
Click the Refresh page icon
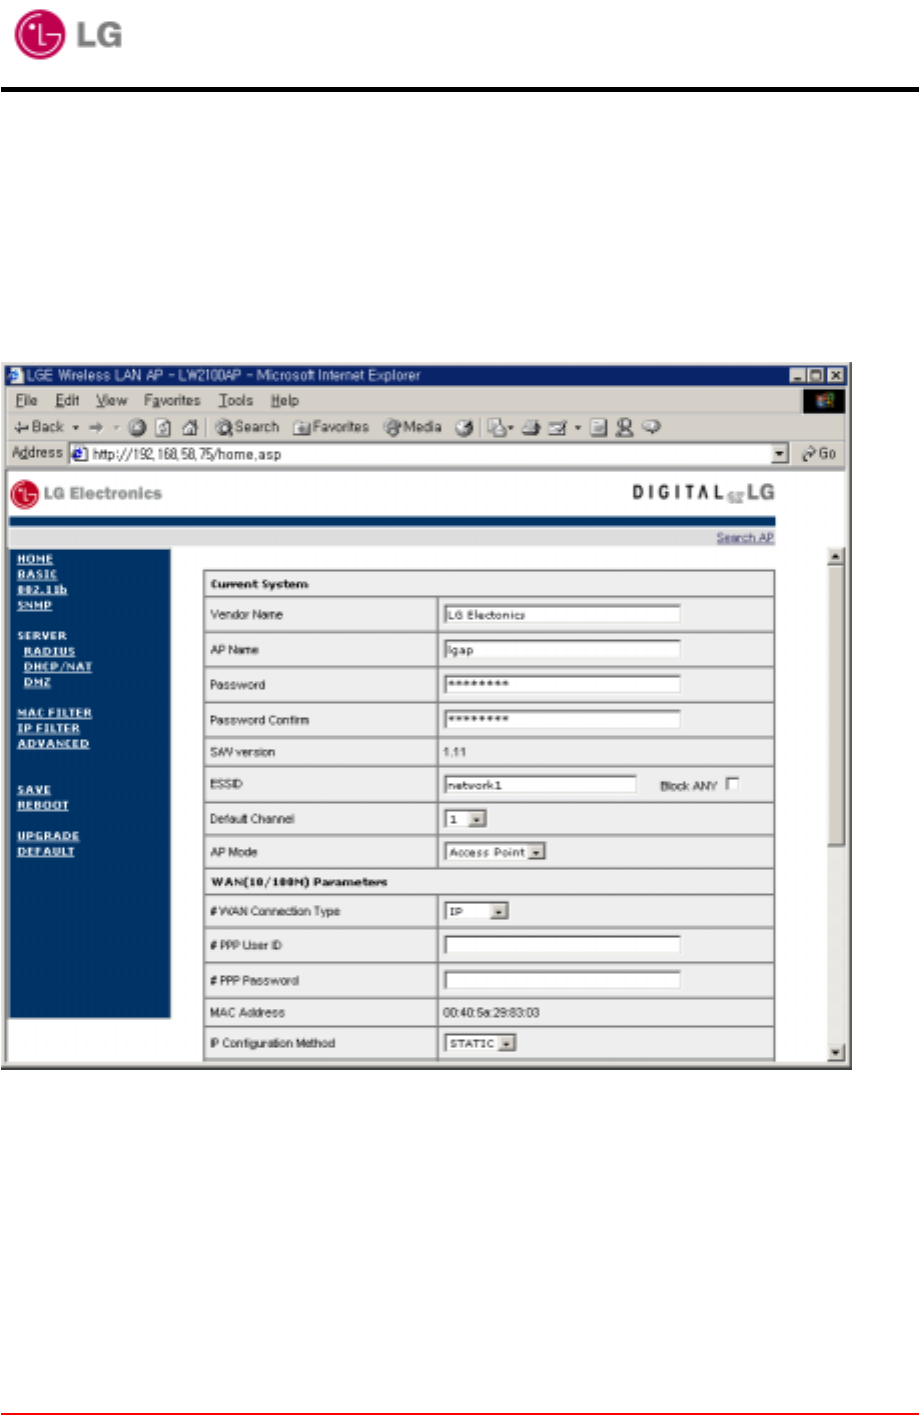pos(163,427)
